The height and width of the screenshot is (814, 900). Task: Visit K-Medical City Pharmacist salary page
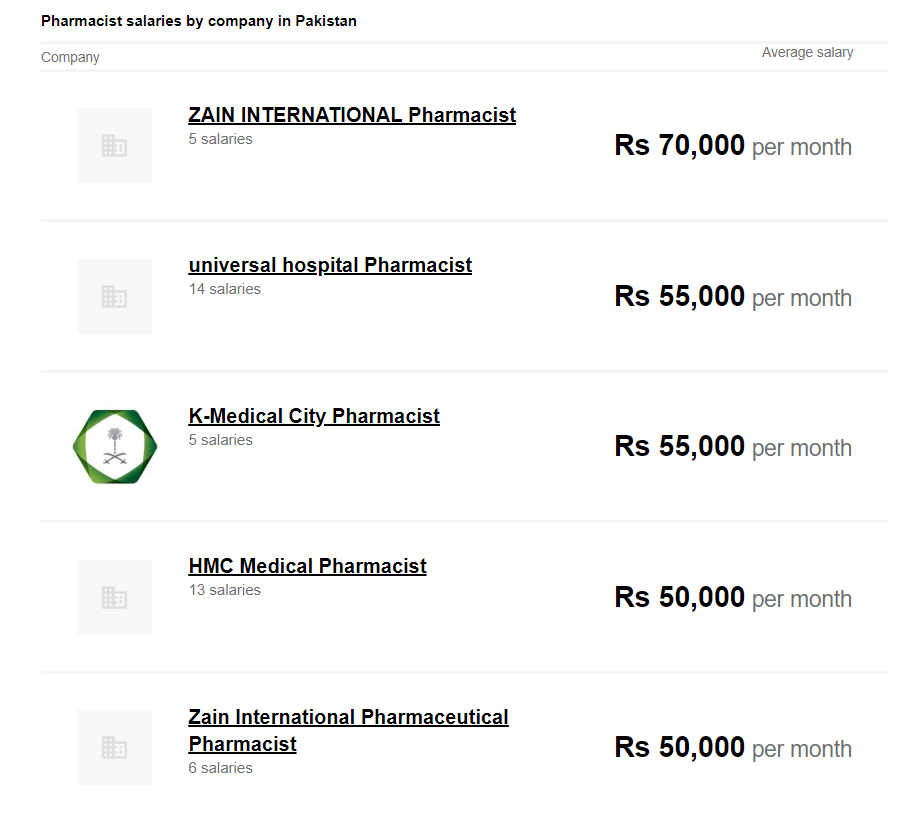tap(314, 416)
